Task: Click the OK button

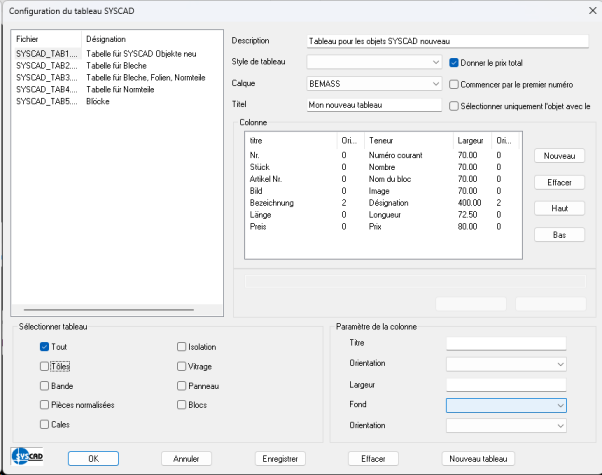Action: (93, 458)
